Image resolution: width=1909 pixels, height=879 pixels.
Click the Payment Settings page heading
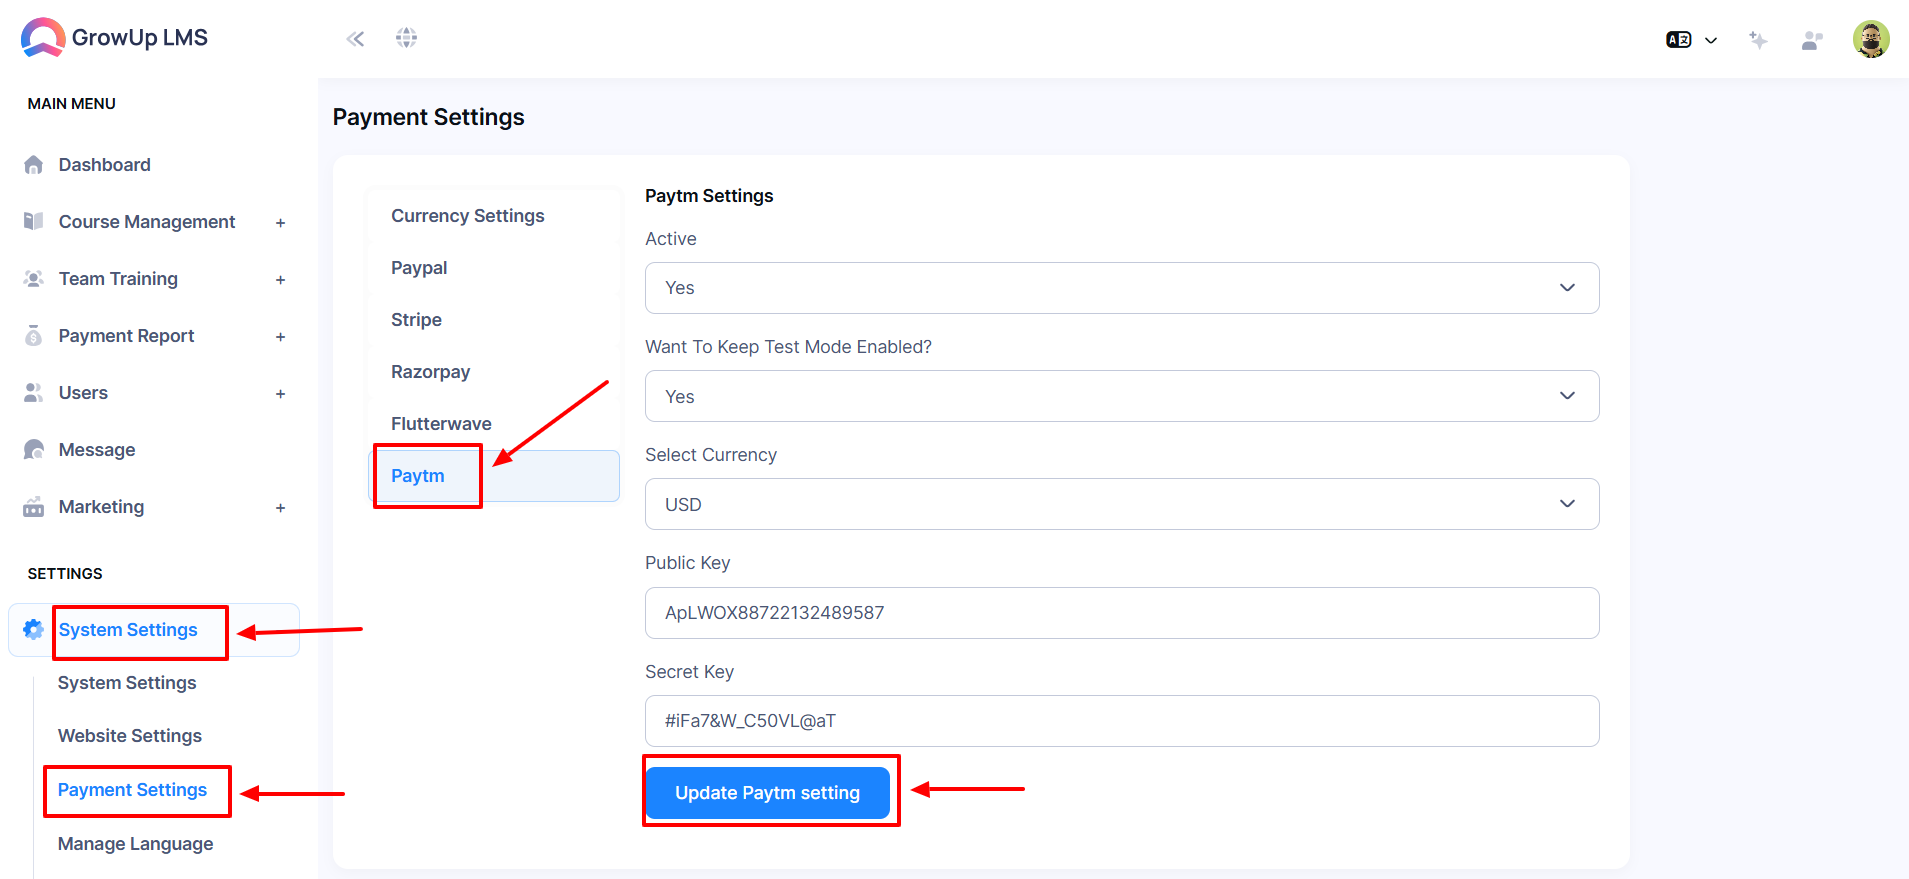tap(429, 117)
